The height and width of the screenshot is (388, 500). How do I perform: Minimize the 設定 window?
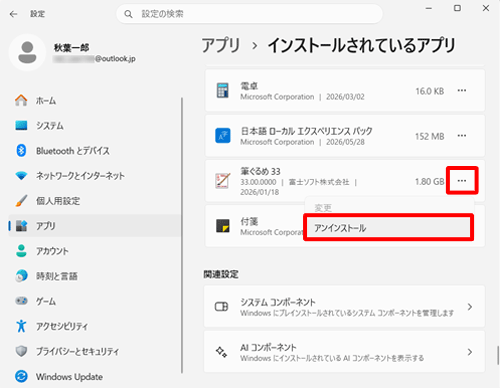point(429,8)
